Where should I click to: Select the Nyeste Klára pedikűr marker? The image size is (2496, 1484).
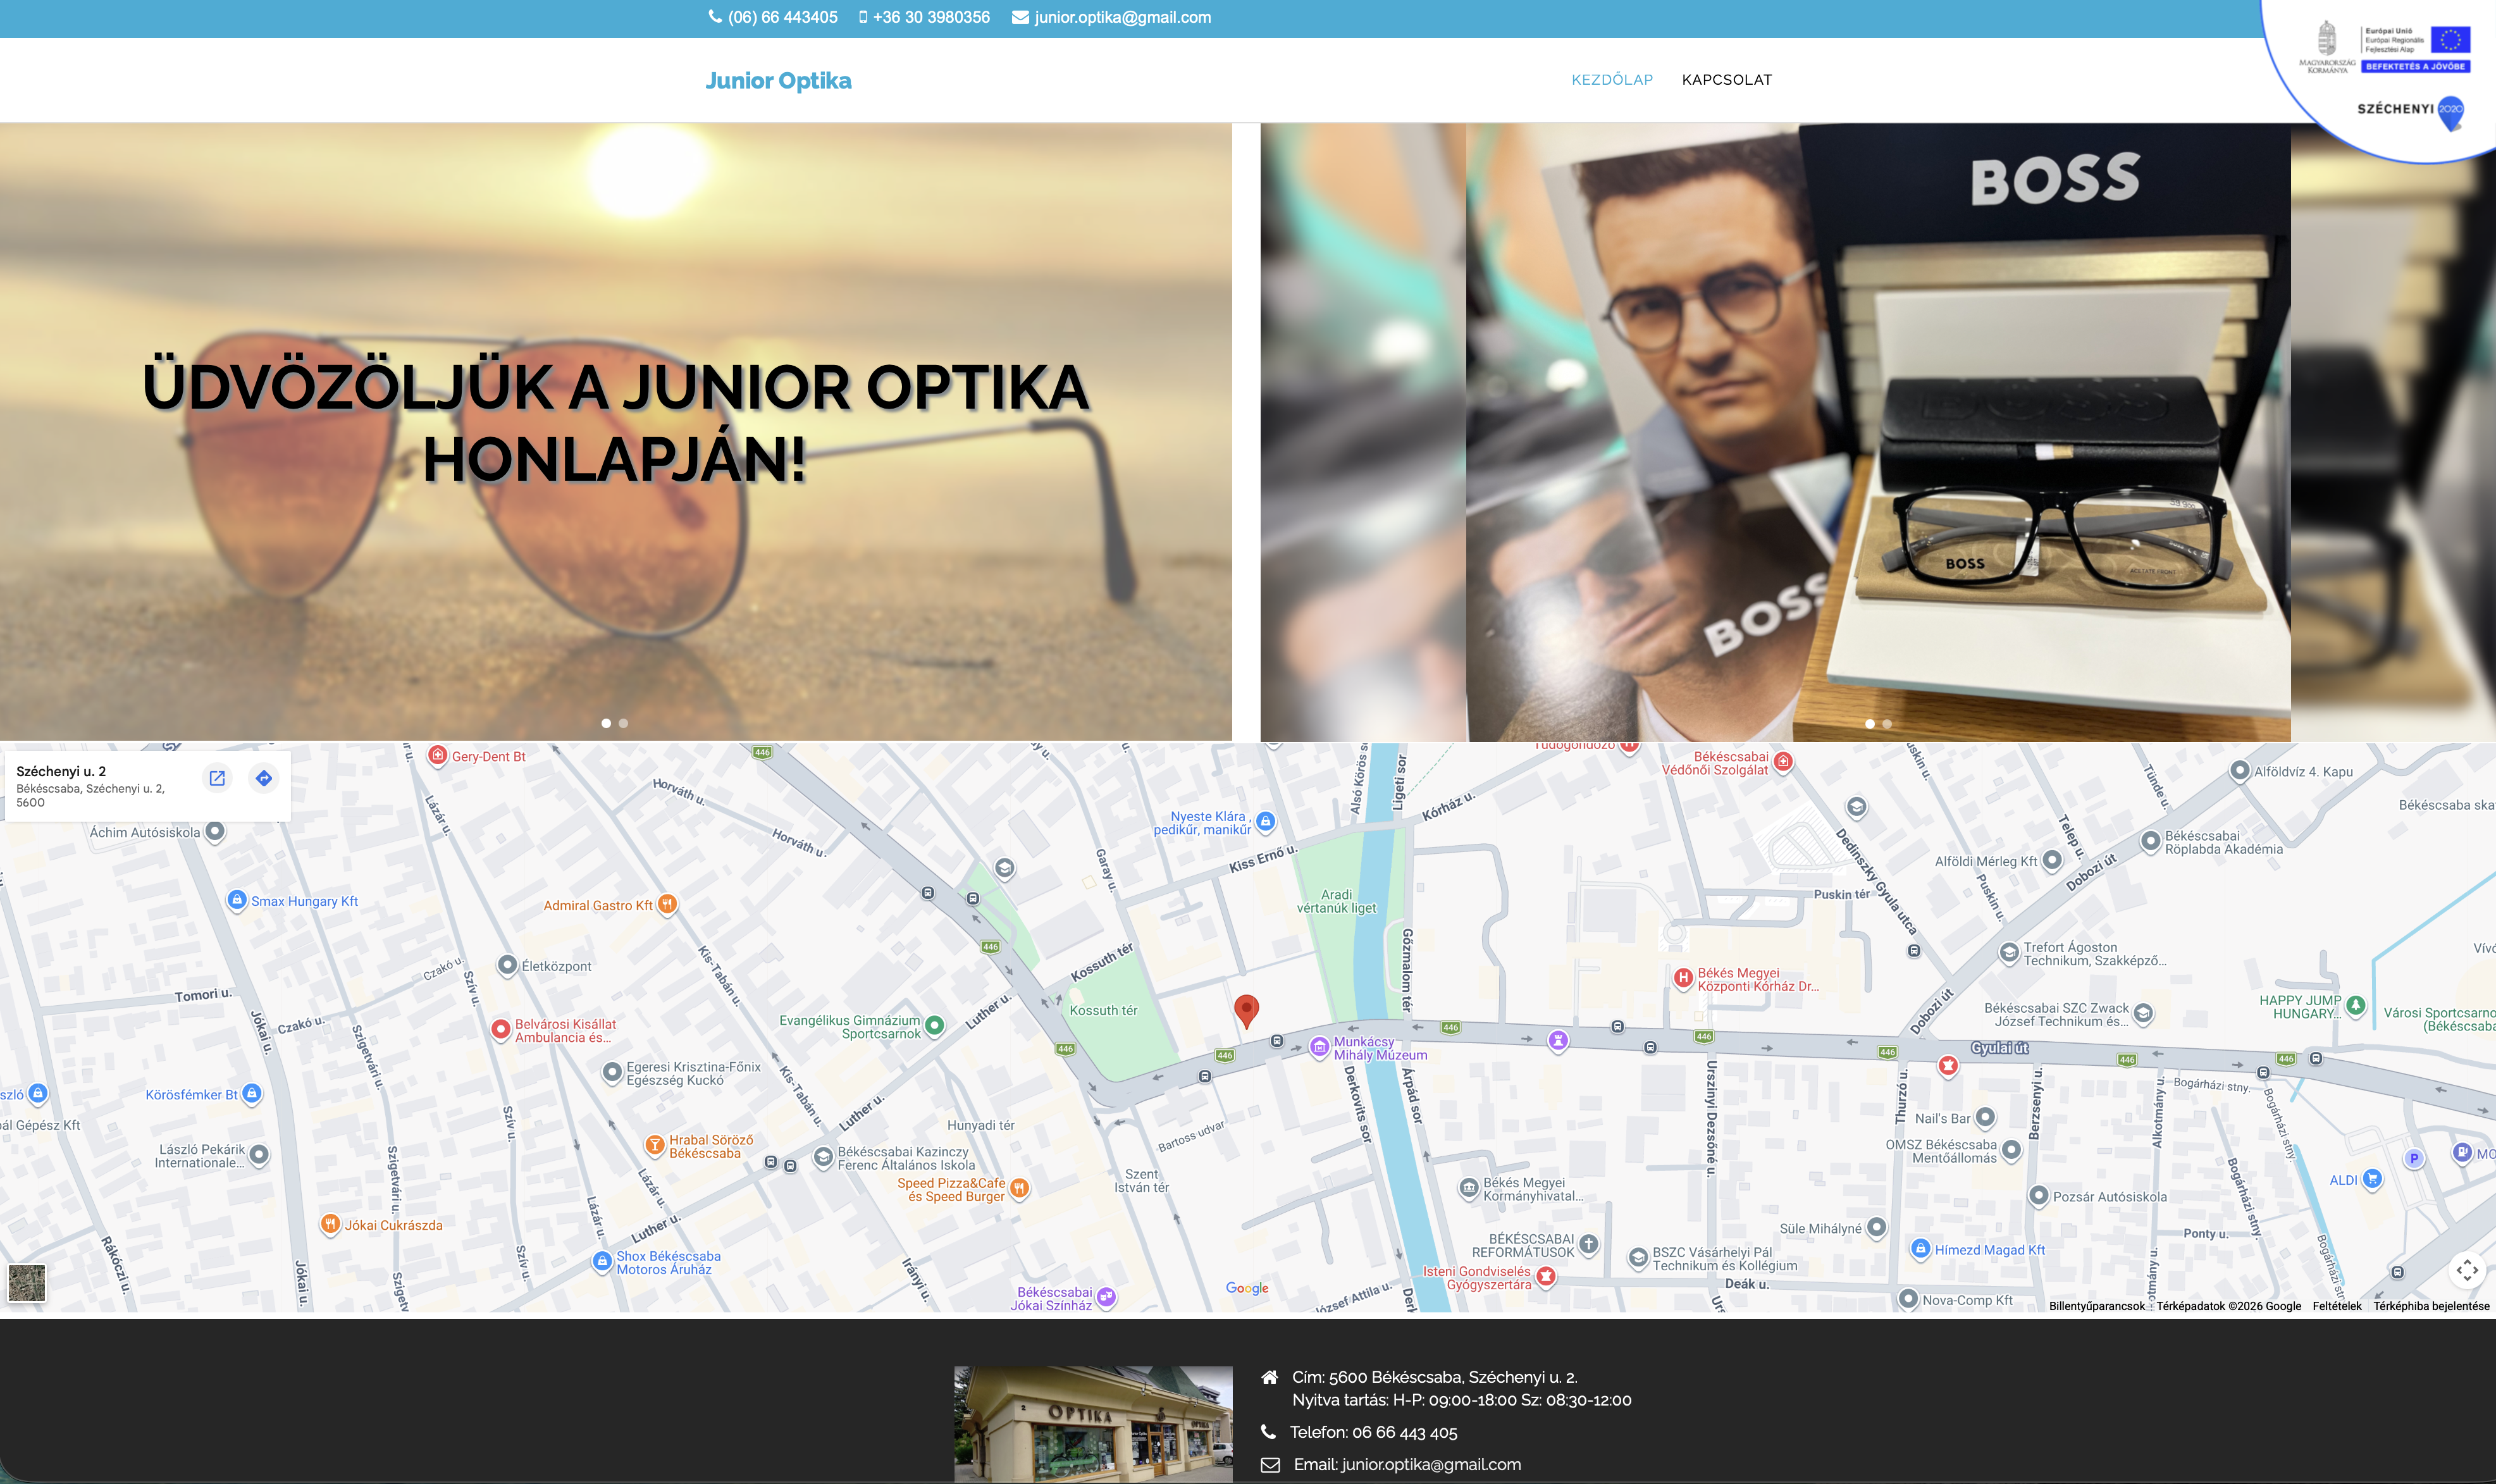click(x=1265, y=821)
